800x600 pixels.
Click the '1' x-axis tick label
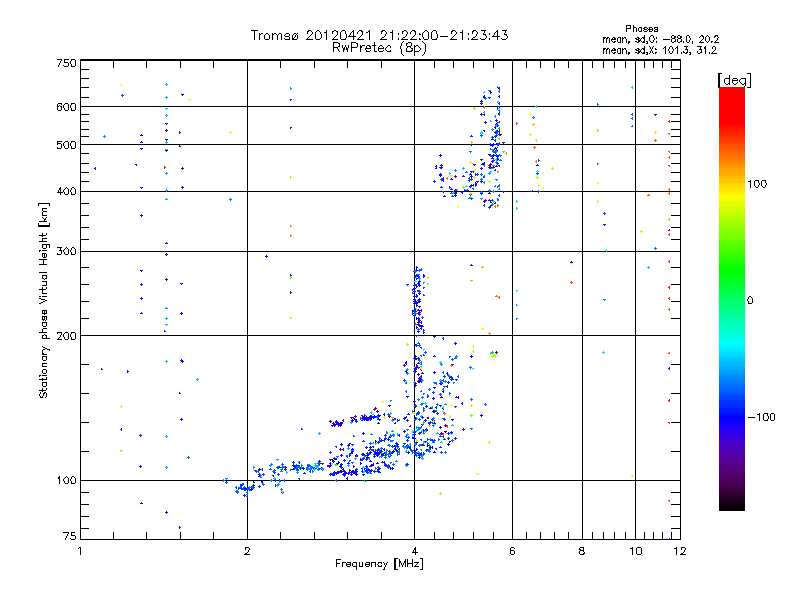pyautogui.click(x=81, y=551)
